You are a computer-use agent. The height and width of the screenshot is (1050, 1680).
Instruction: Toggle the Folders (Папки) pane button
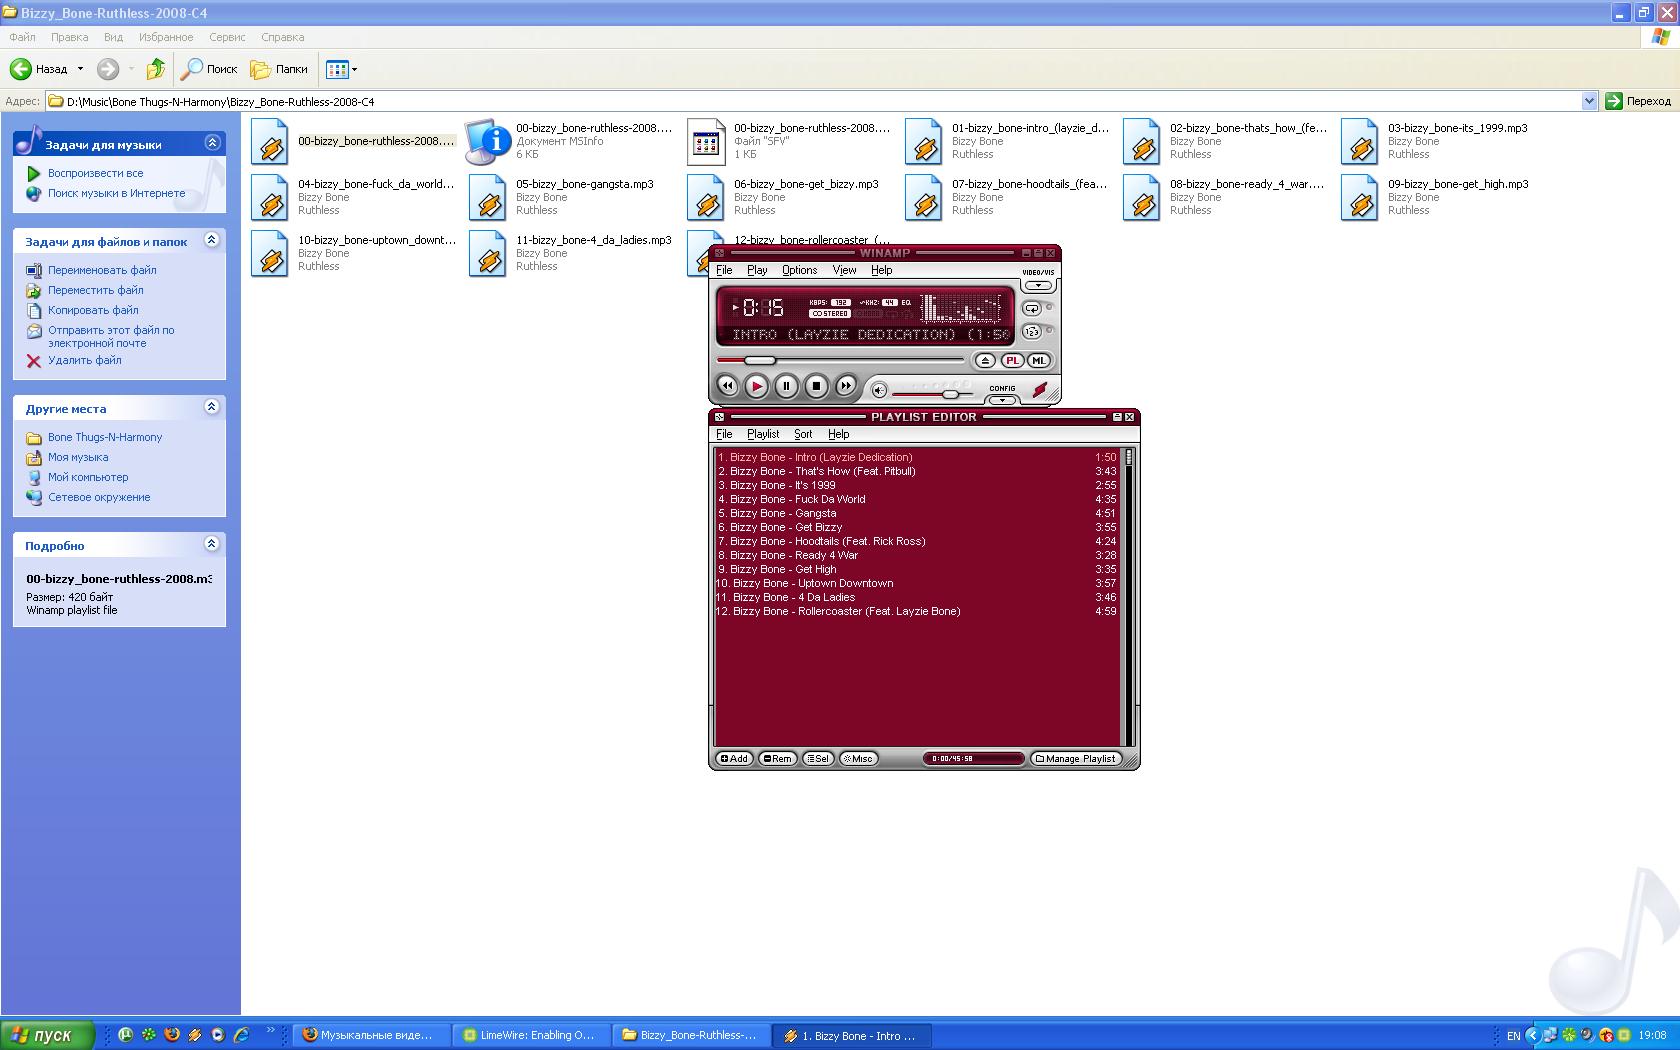point(279,69)
